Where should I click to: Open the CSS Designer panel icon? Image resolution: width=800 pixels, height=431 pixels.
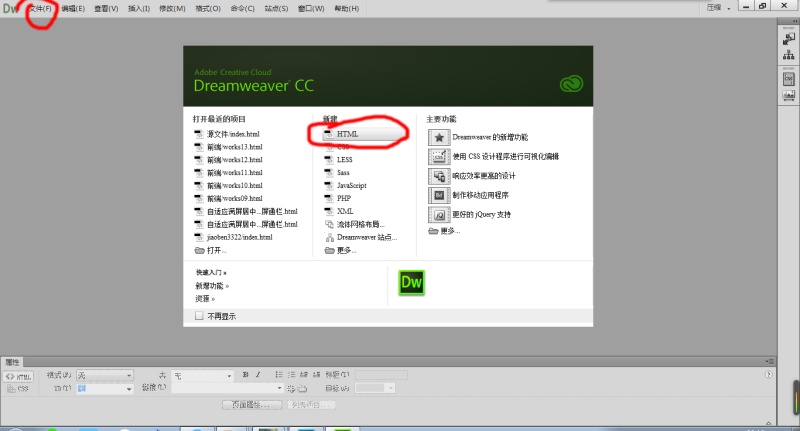(789, 79)
